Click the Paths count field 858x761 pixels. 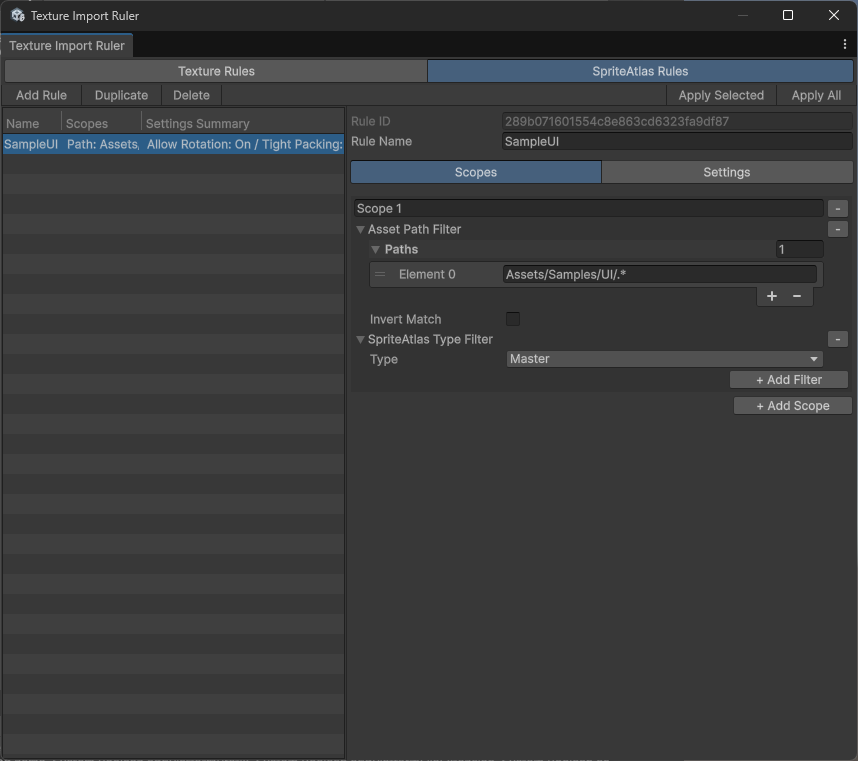coord(799,249)
